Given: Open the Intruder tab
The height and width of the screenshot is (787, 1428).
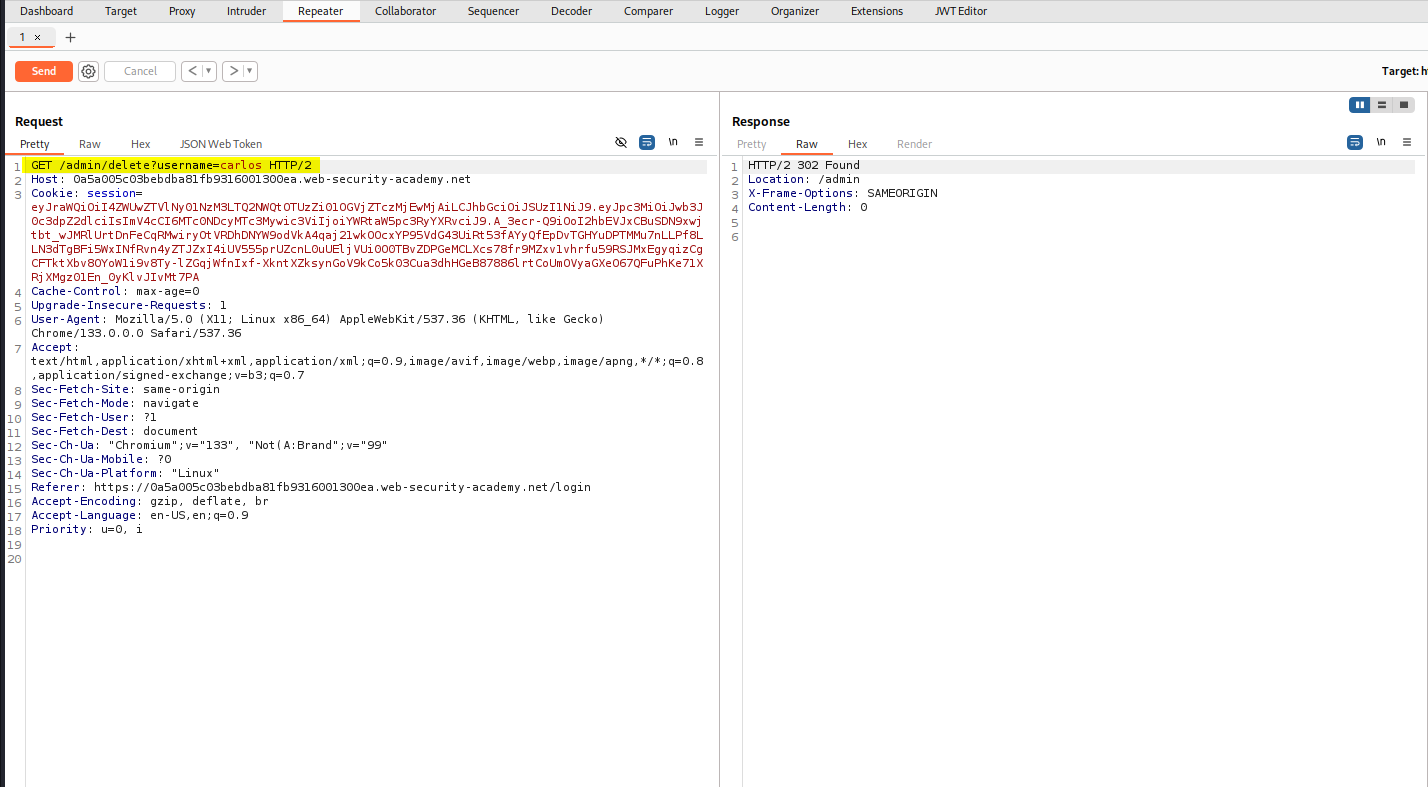Looking at the screenshot, I should tap(246, 11).
